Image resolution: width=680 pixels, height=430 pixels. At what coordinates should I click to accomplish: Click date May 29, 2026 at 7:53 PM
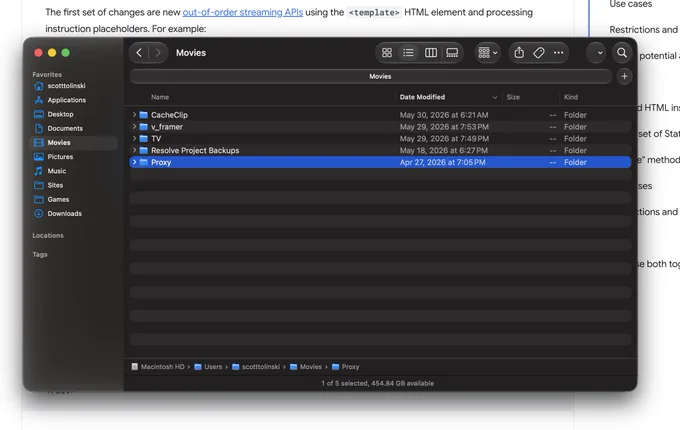tap(444, 127)
